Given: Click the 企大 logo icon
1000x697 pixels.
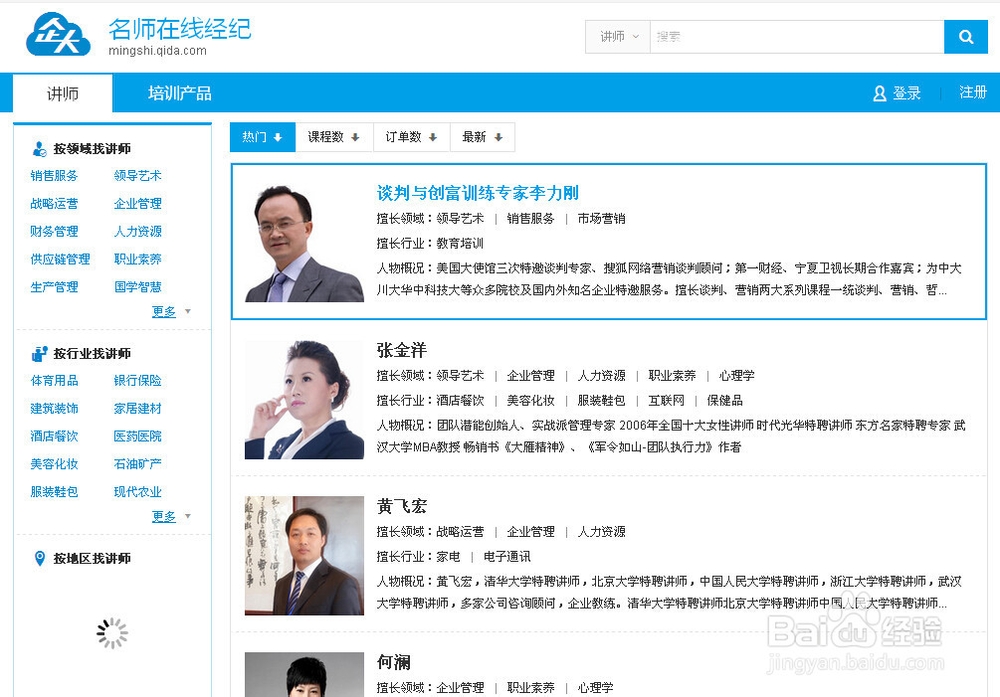Looking at the screenshot, I should 57,31.
